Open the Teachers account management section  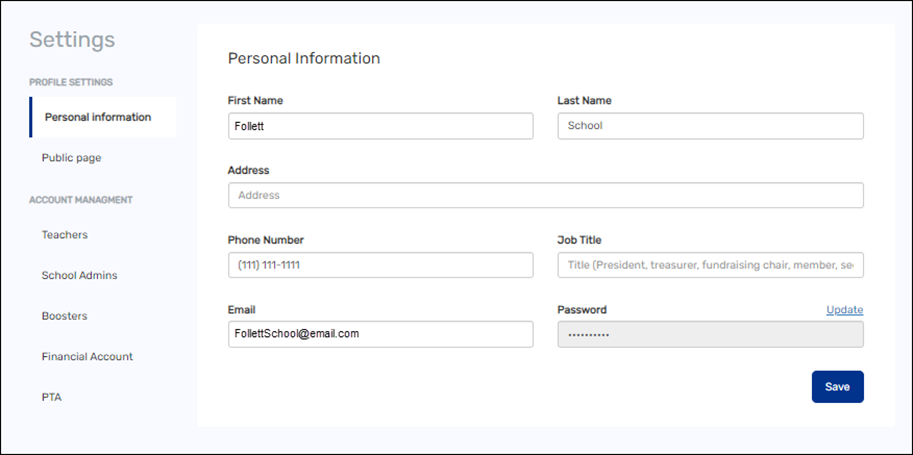tap(64, 235)
